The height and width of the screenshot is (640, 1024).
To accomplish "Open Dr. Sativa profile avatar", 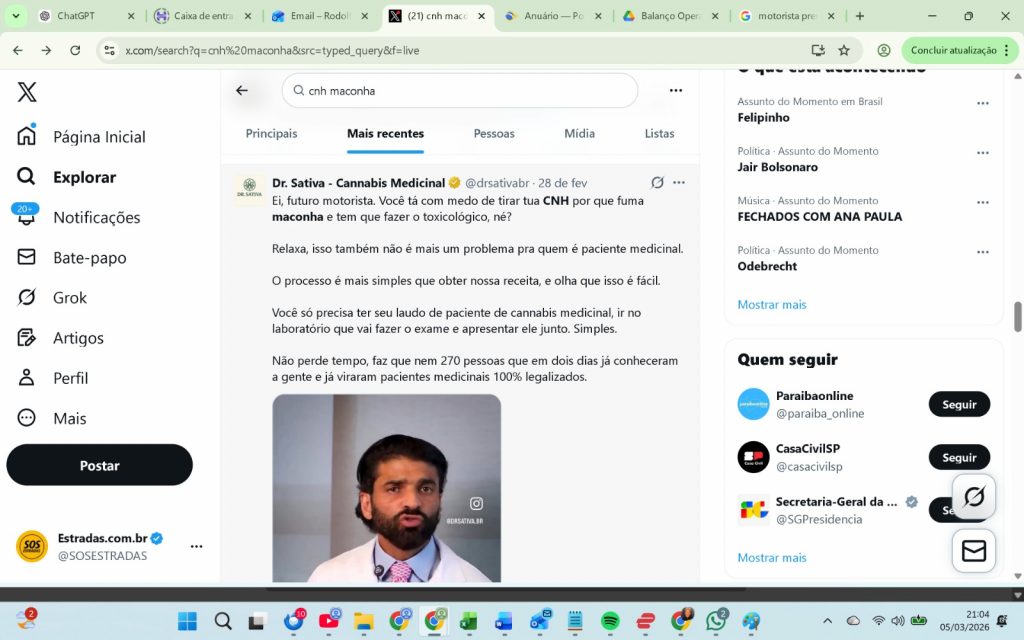I will click(249, 187).
